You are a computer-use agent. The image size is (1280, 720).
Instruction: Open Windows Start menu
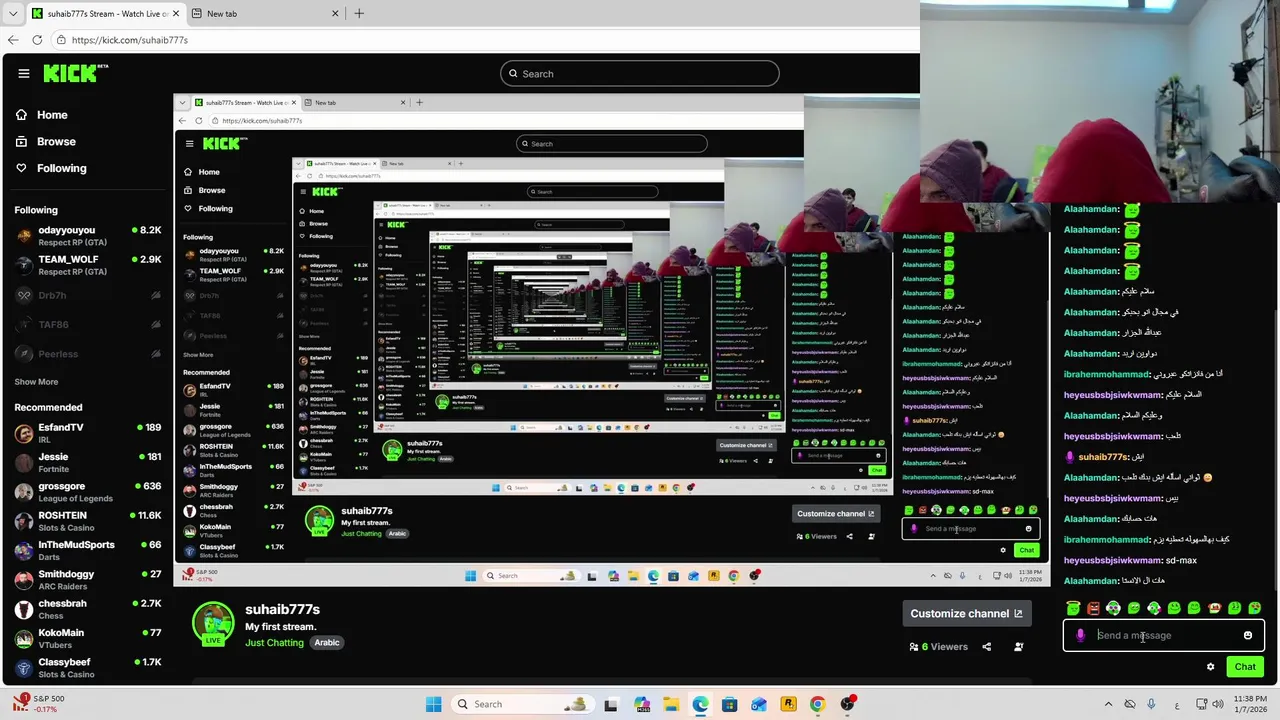point(433,704)
